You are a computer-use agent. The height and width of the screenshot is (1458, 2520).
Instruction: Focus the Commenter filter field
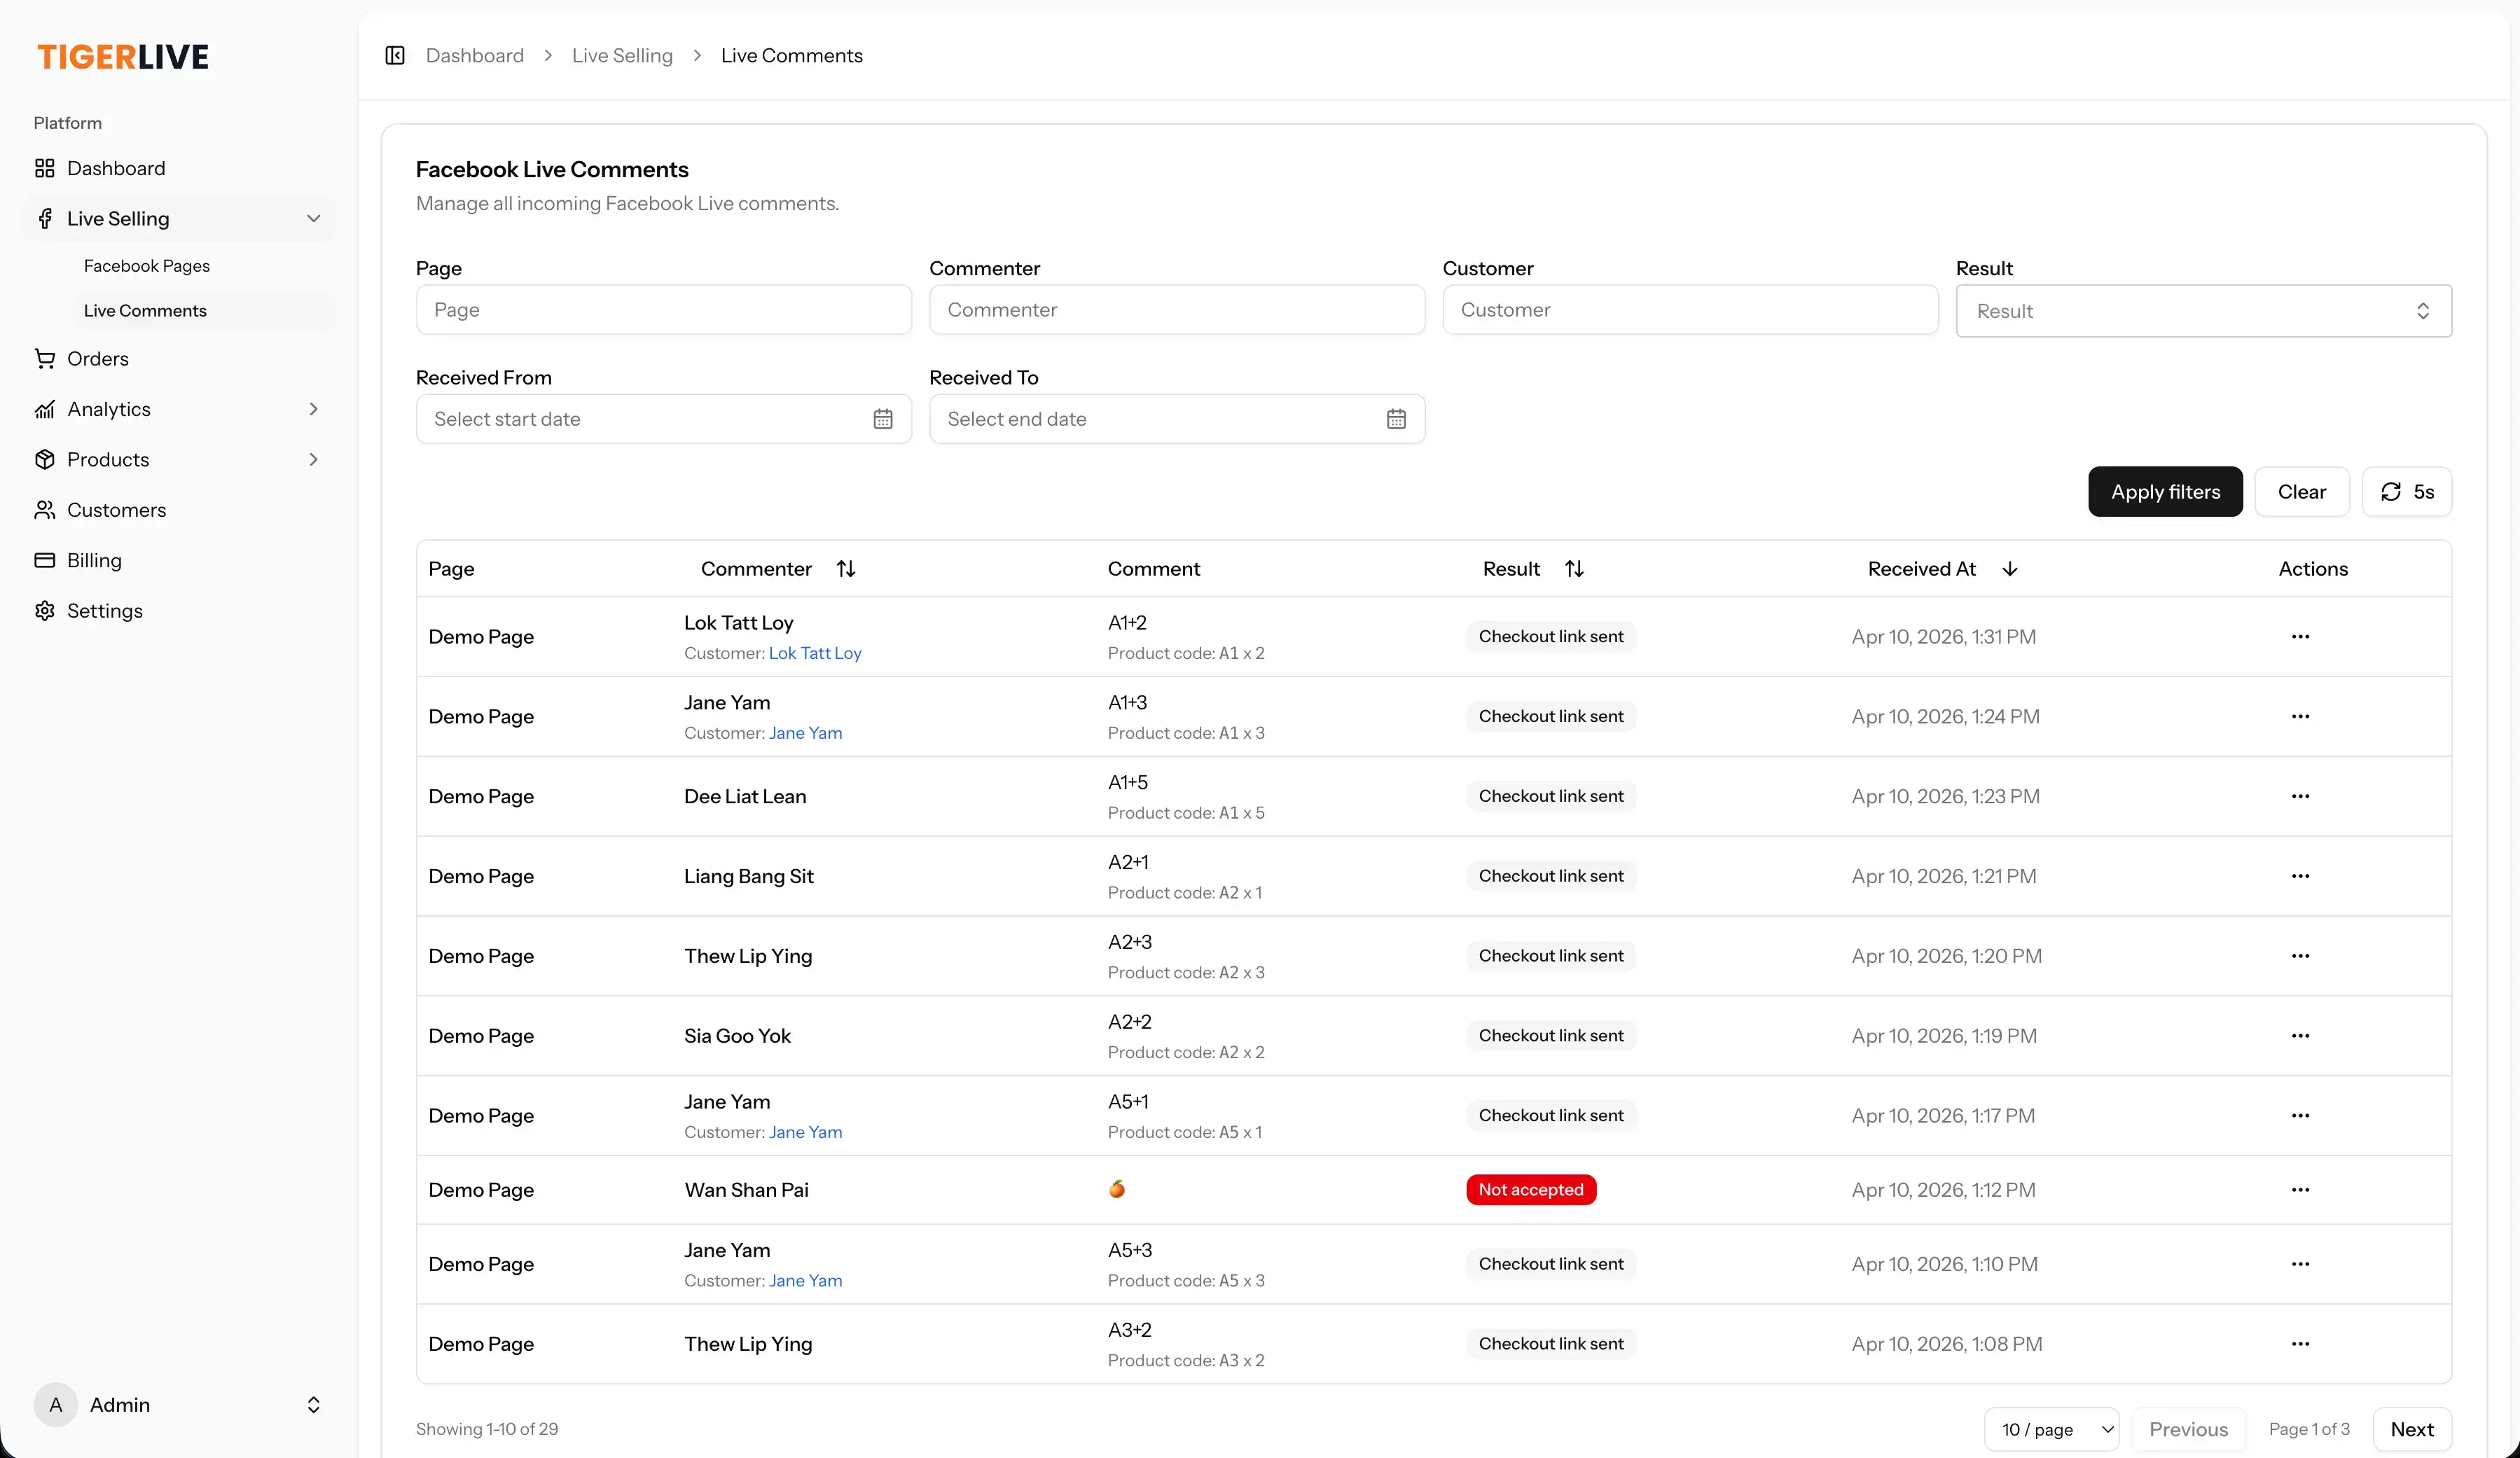[1177, 310]
